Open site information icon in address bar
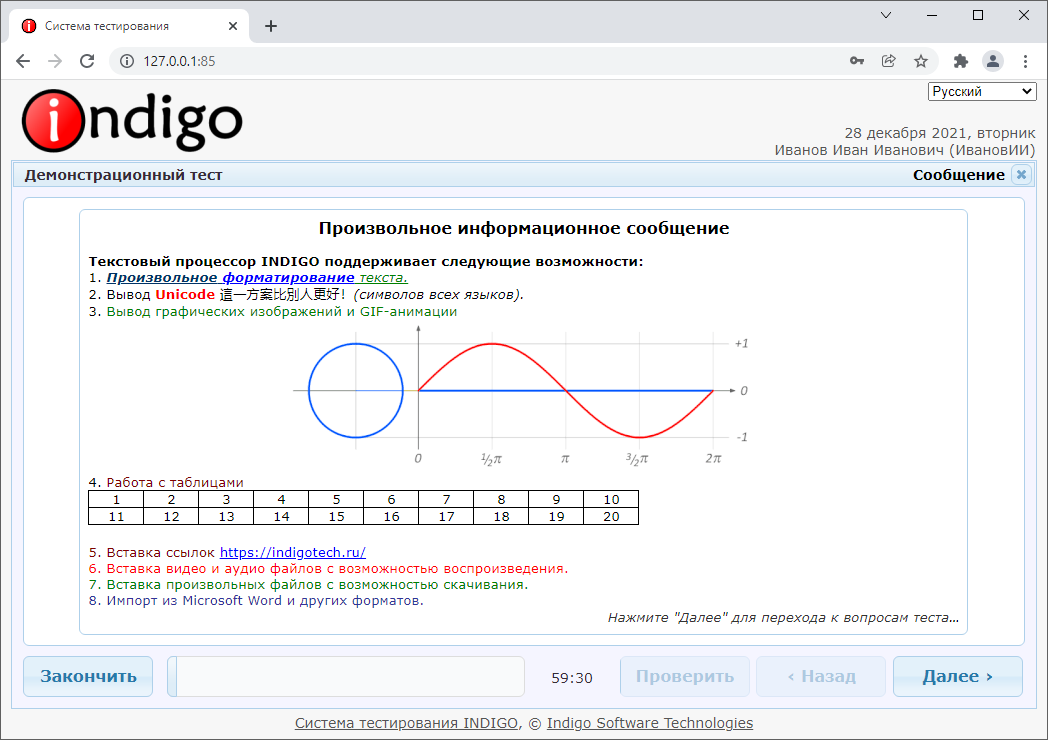 pos(127,61)
